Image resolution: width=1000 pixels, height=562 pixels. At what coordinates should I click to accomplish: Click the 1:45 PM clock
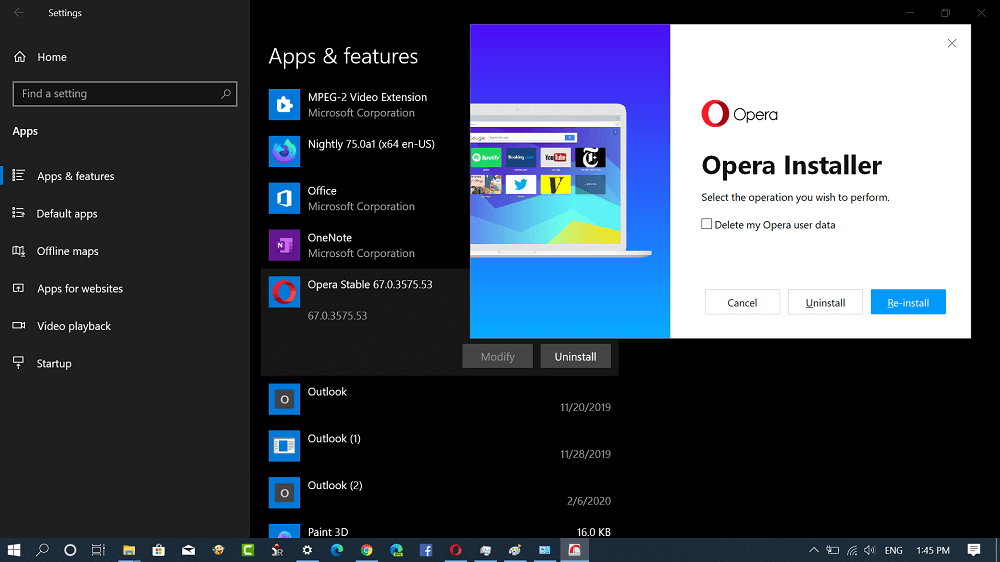pyautogui.click(x=933, y=550)
